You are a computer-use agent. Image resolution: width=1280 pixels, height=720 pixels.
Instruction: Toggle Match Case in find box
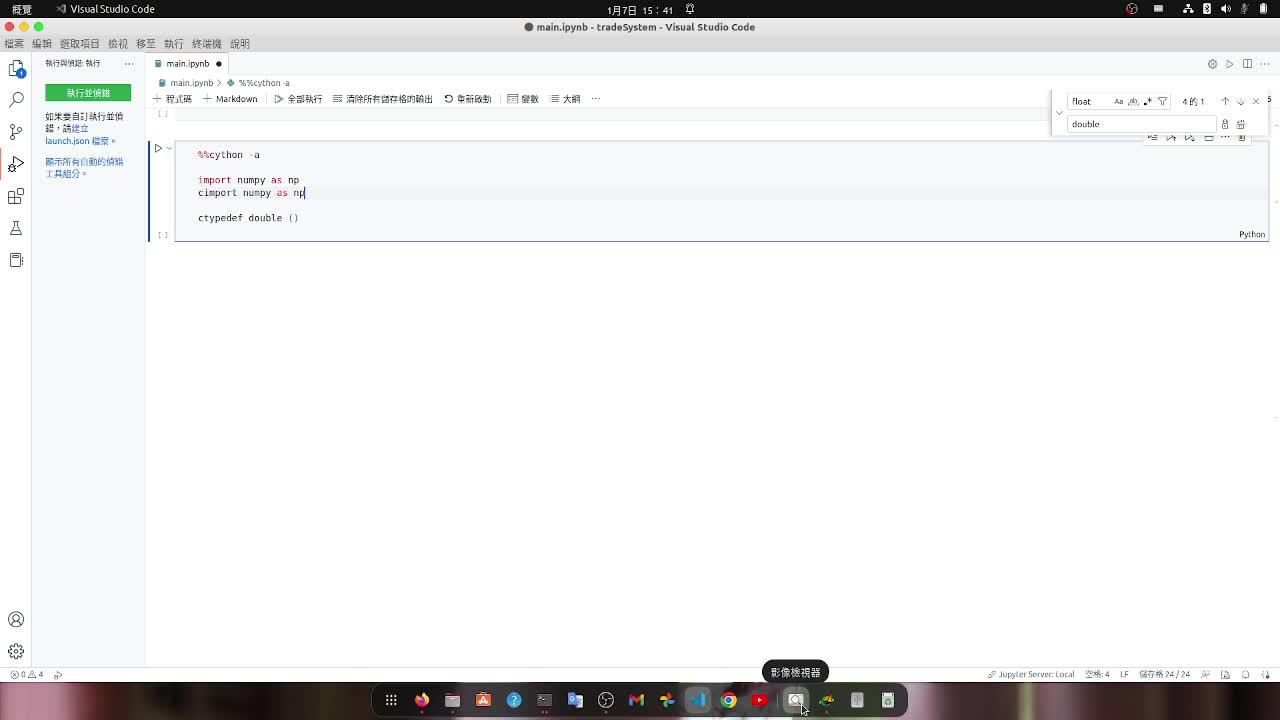click(x=1118, y=101)
